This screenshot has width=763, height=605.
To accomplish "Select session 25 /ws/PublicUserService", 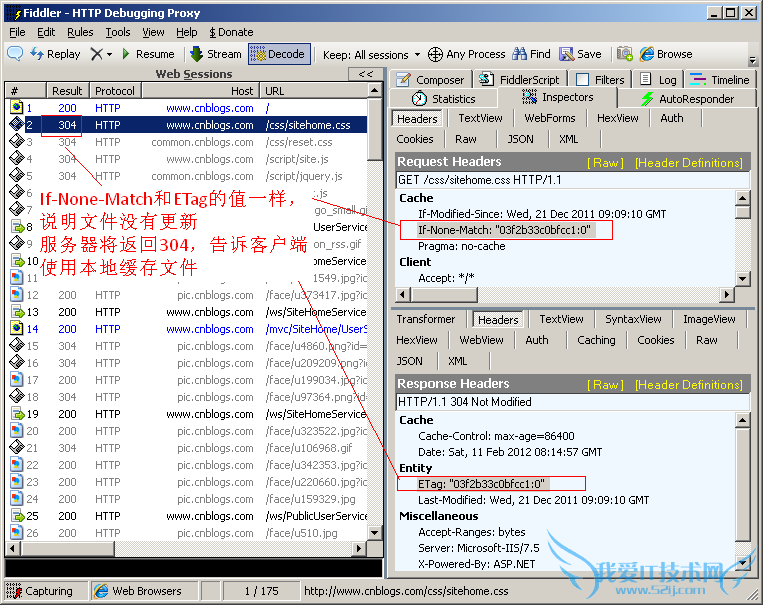I will pos(188,515).
